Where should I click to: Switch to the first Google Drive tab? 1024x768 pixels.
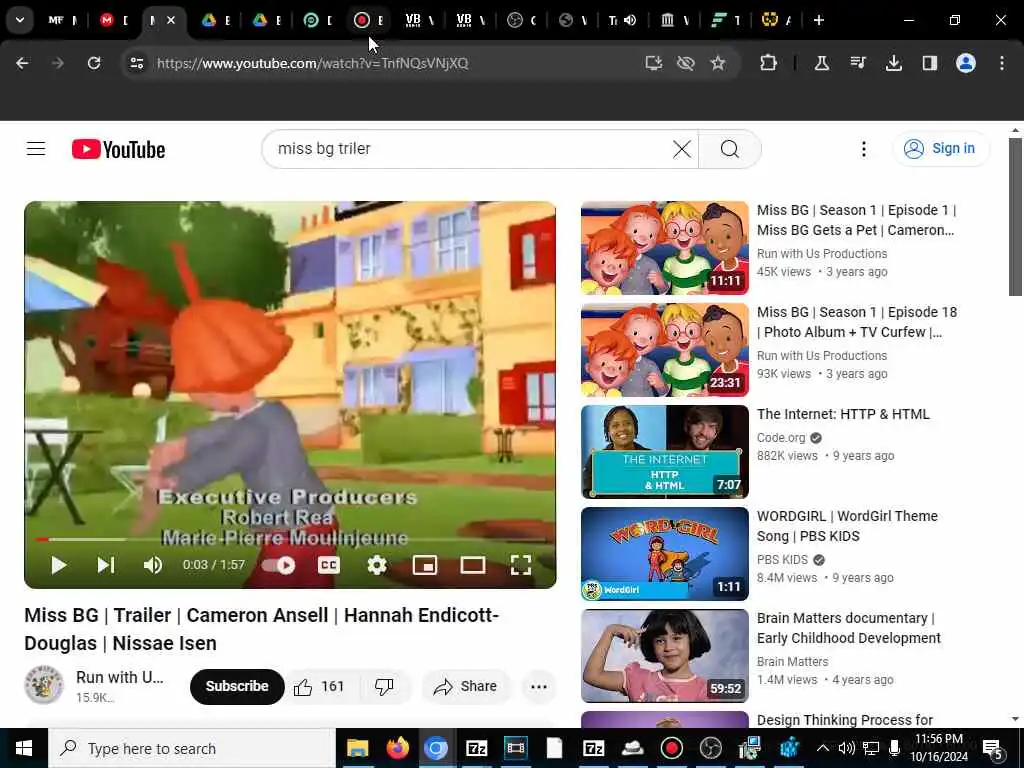[x=216, y=20]
